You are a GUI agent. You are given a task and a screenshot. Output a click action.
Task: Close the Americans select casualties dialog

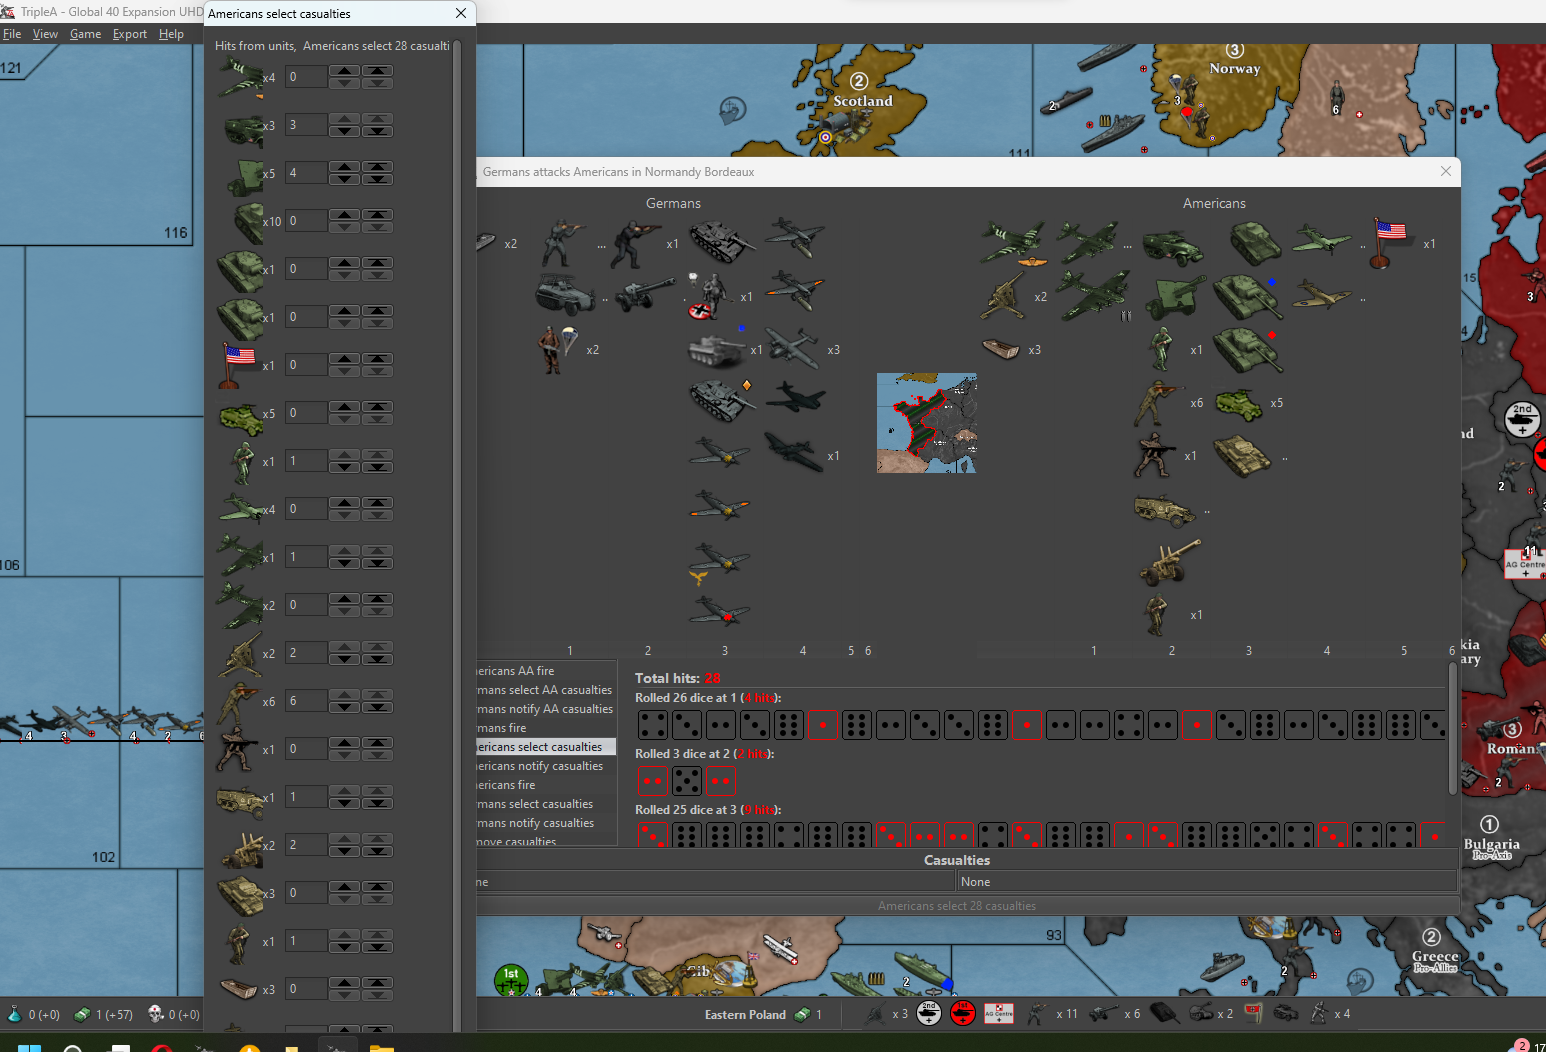click(x=461, y=13)
